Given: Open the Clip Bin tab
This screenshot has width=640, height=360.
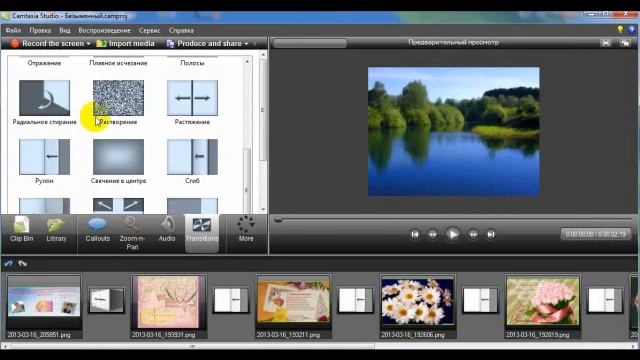Looking at the screenshot, I should (21, 231).
